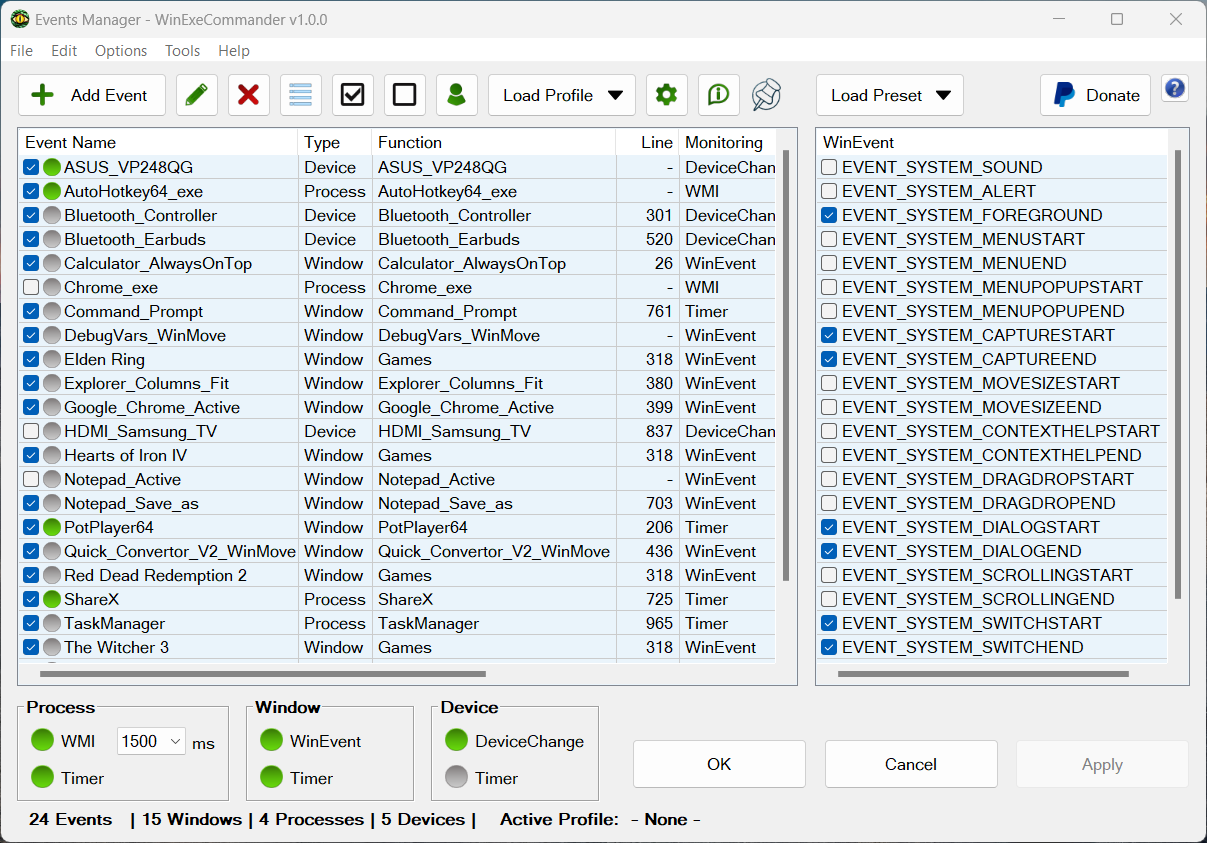This screenshot has height=843, width=1207.
Task: Uncheck EVENT_SYSTEM_FOREGROUND checkbox
Action: [x=829, y=215]
